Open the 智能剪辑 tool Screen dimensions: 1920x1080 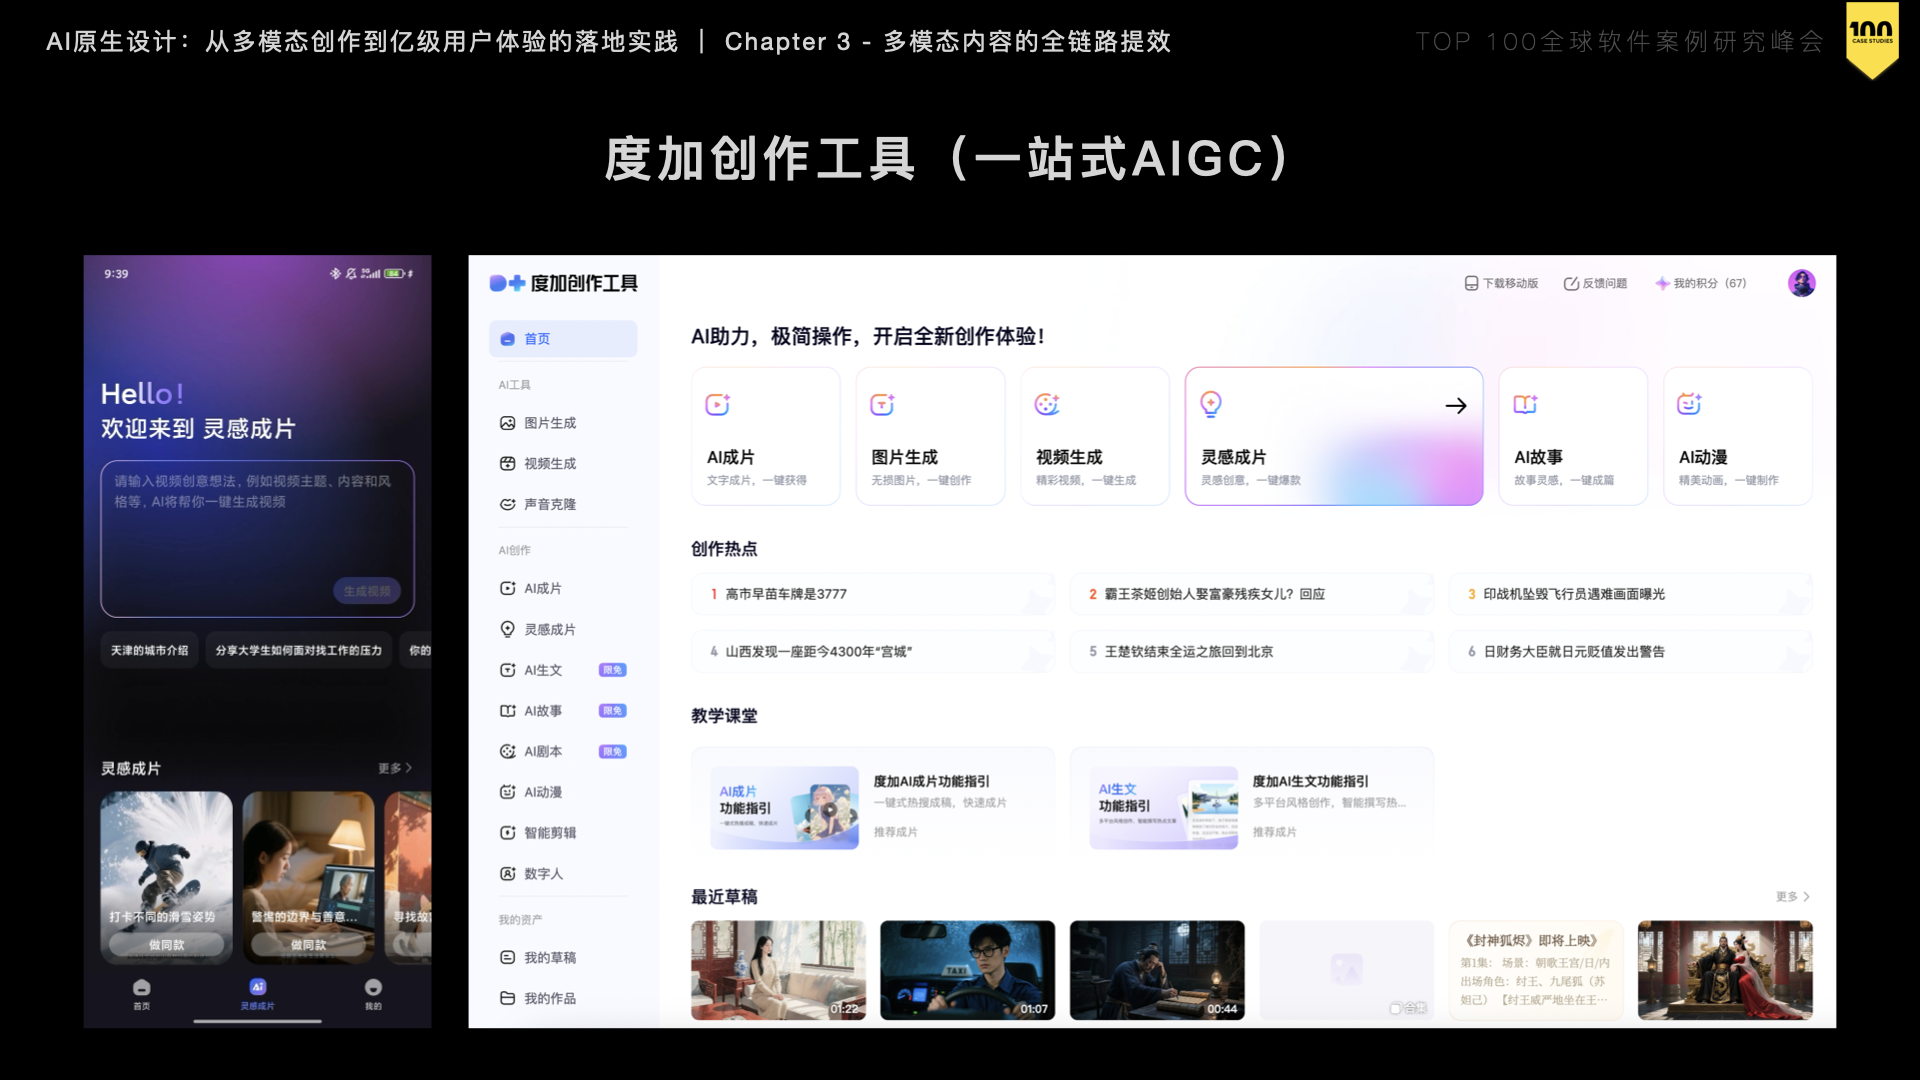549,832
